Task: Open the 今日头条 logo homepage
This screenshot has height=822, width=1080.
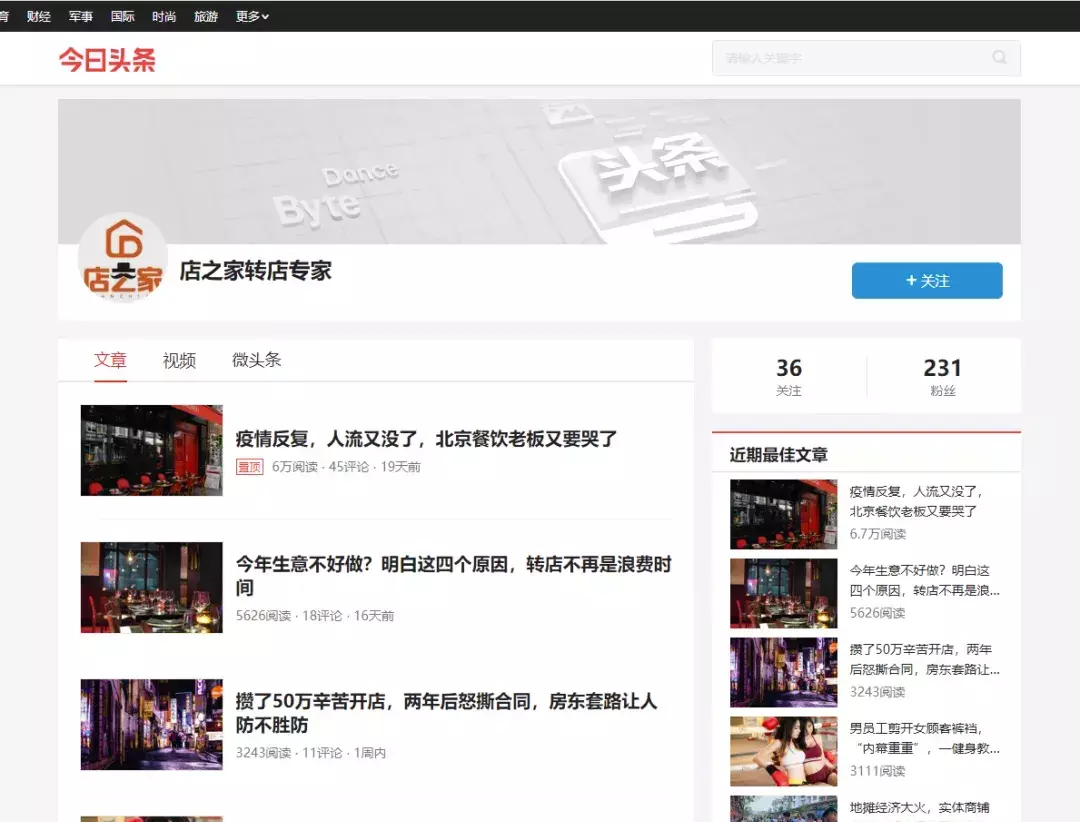Action: 107,59
